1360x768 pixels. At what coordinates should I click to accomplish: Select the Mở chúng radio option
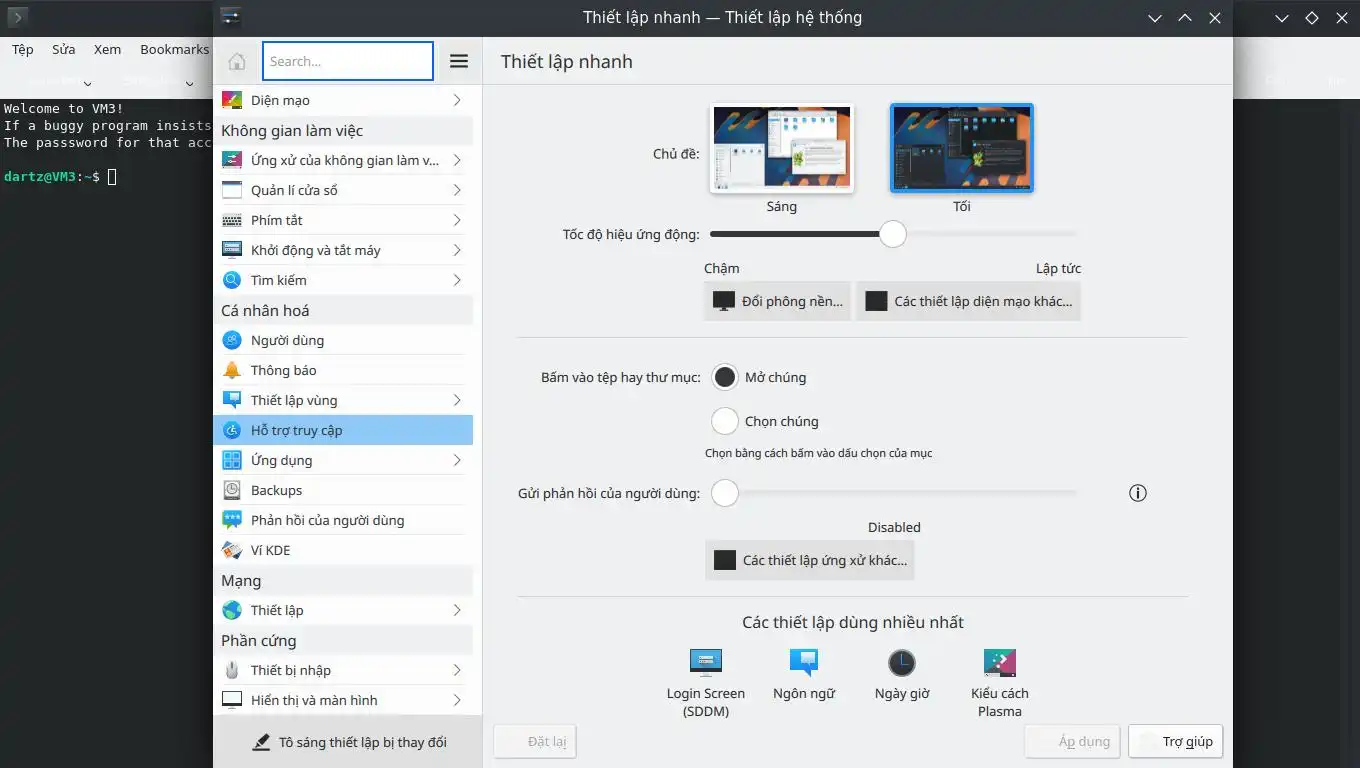(x=725, y=377)
